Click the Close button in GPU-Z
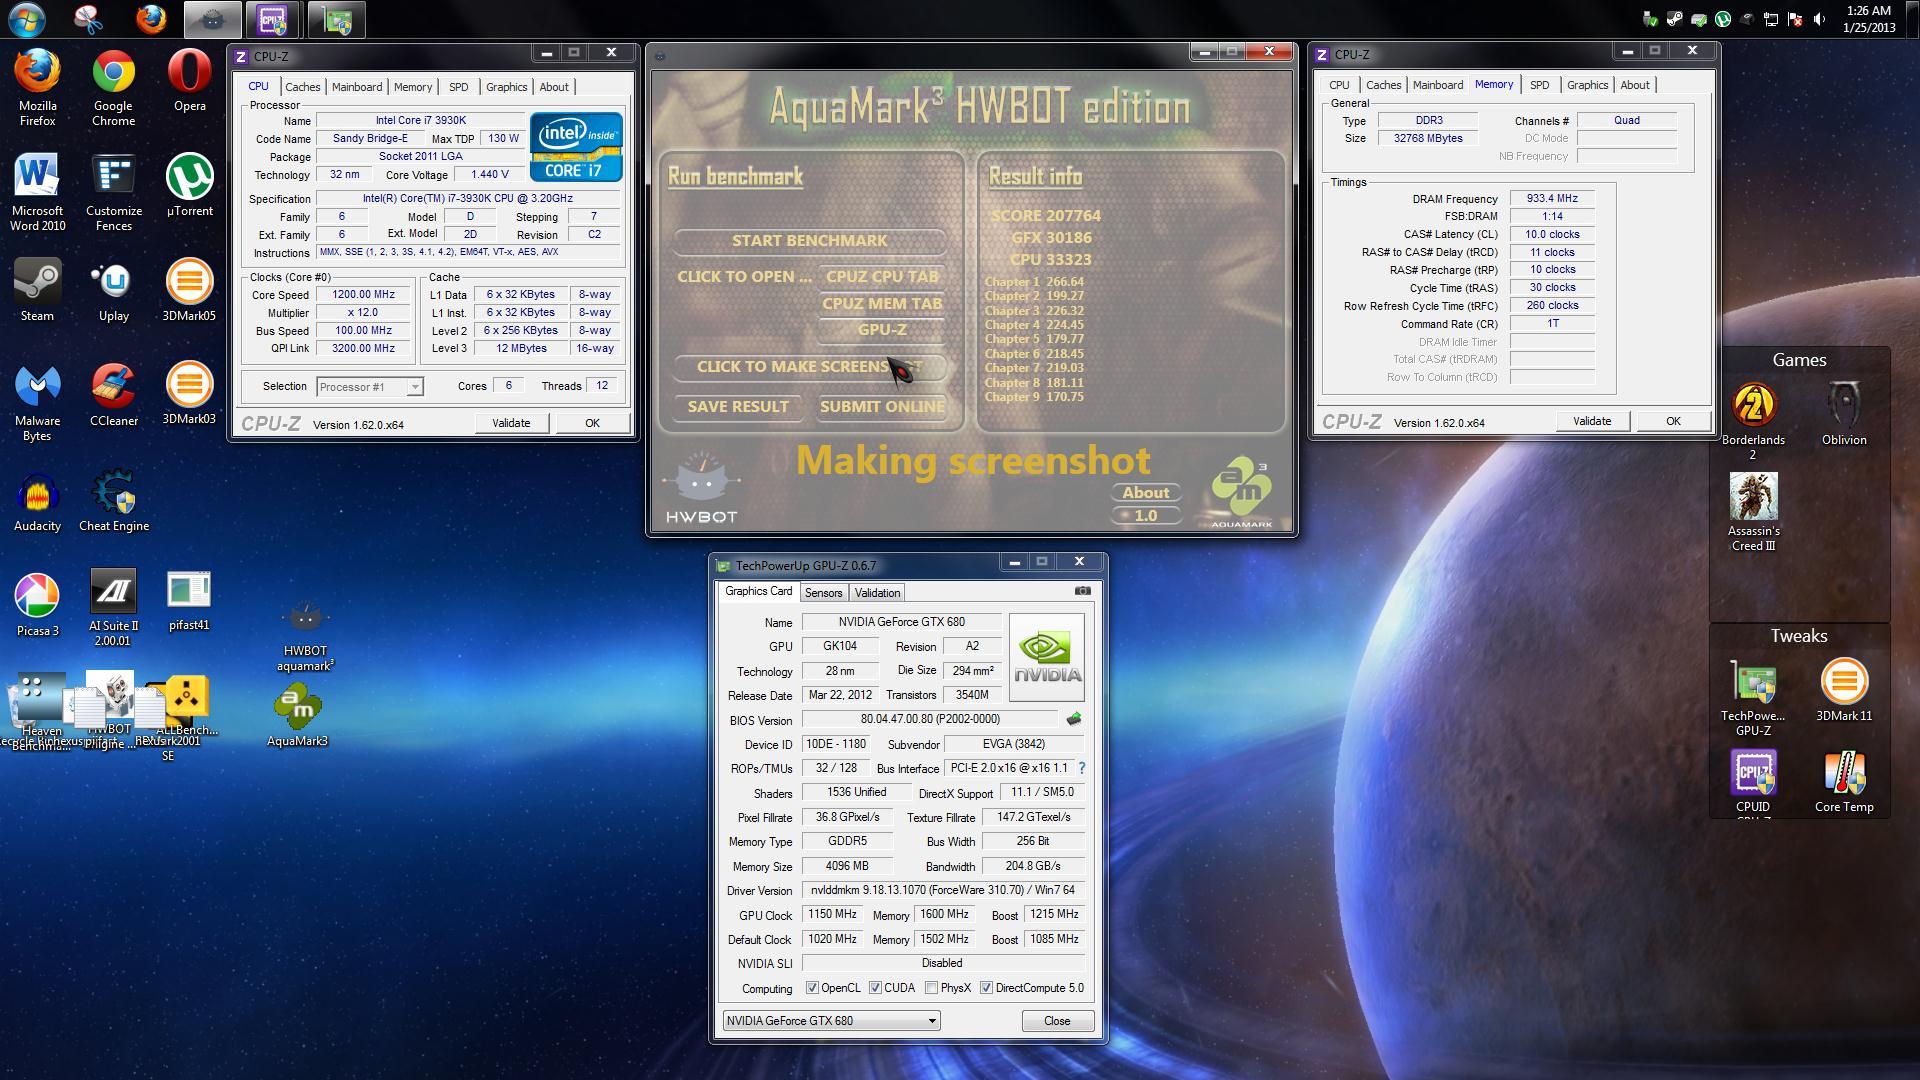 [x=1057, y=1021]
